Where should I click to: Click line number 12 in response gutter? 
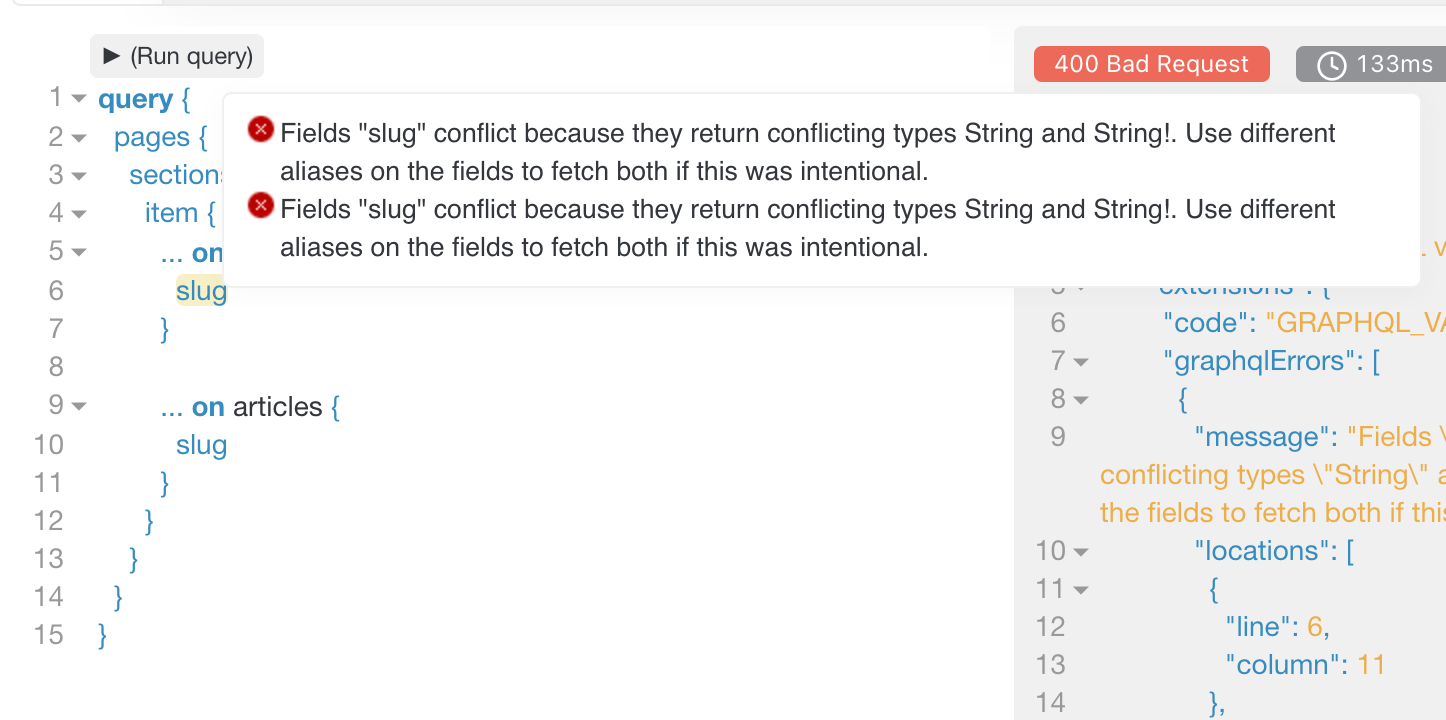click(x=1050, y=626)
